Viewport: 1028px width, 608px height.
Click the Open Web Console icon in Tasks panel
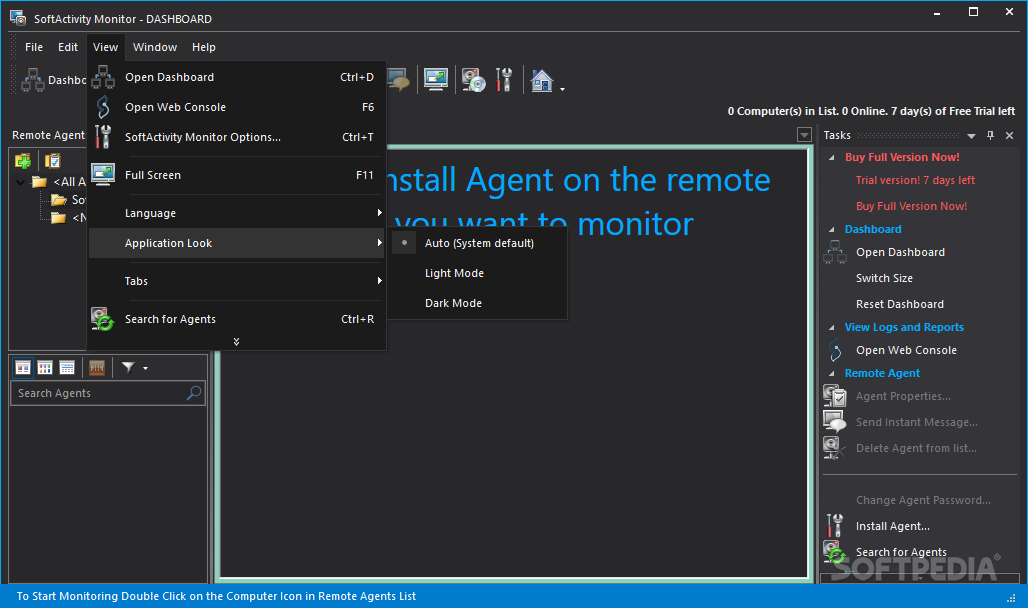click(x=835, y=350)
